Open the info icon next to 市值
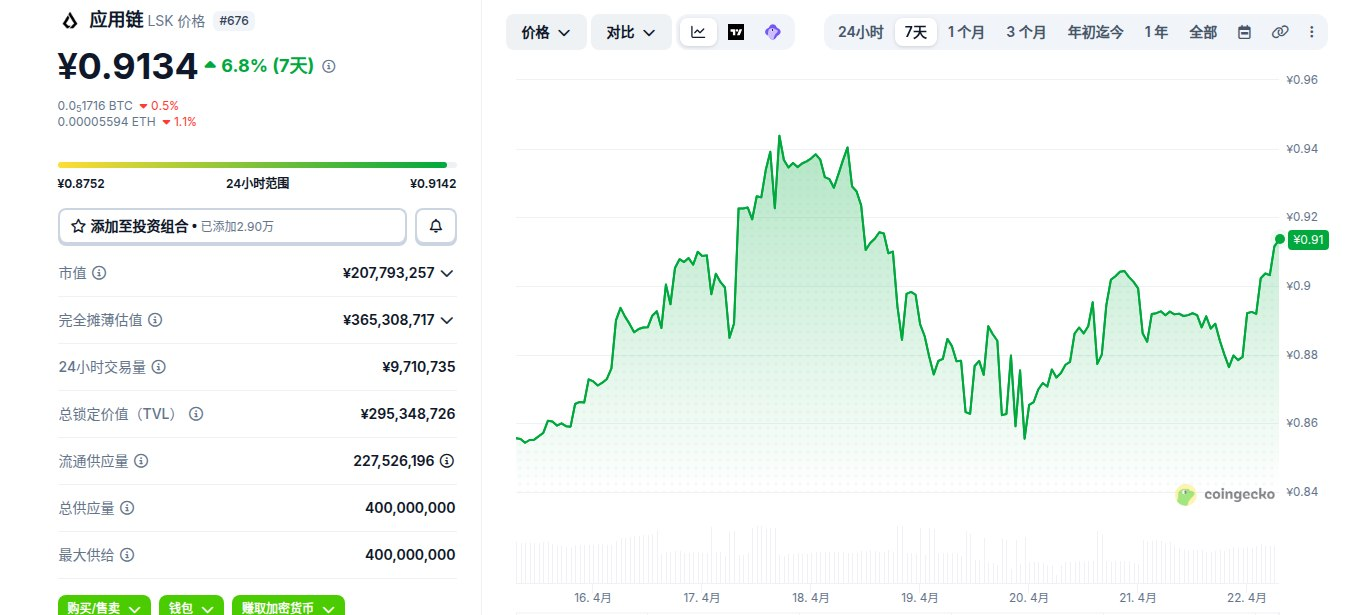The width and height of the screenshot is (1360, 615). click(99, 273)
